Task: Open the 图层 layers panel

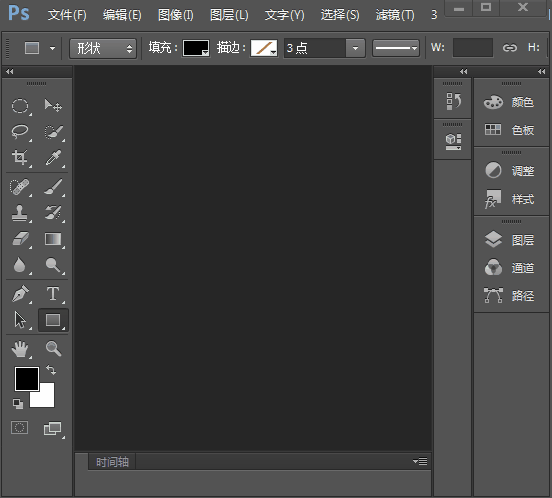Action: (509, 240)
